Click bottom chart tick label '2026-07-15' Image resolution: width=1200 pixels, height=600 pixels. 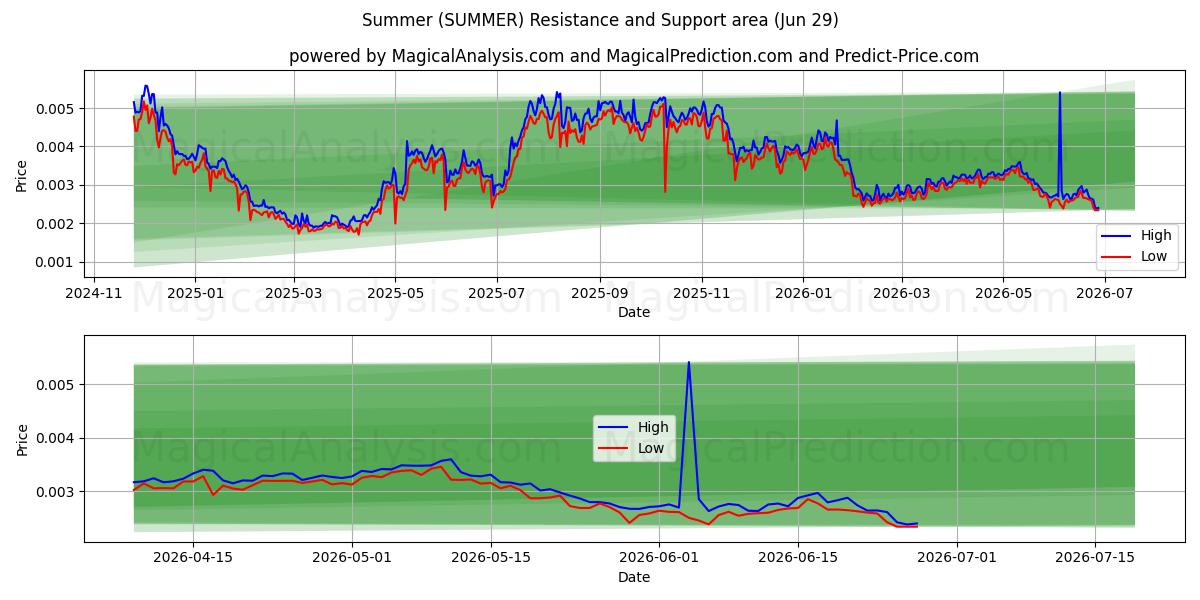point(1095,557)
